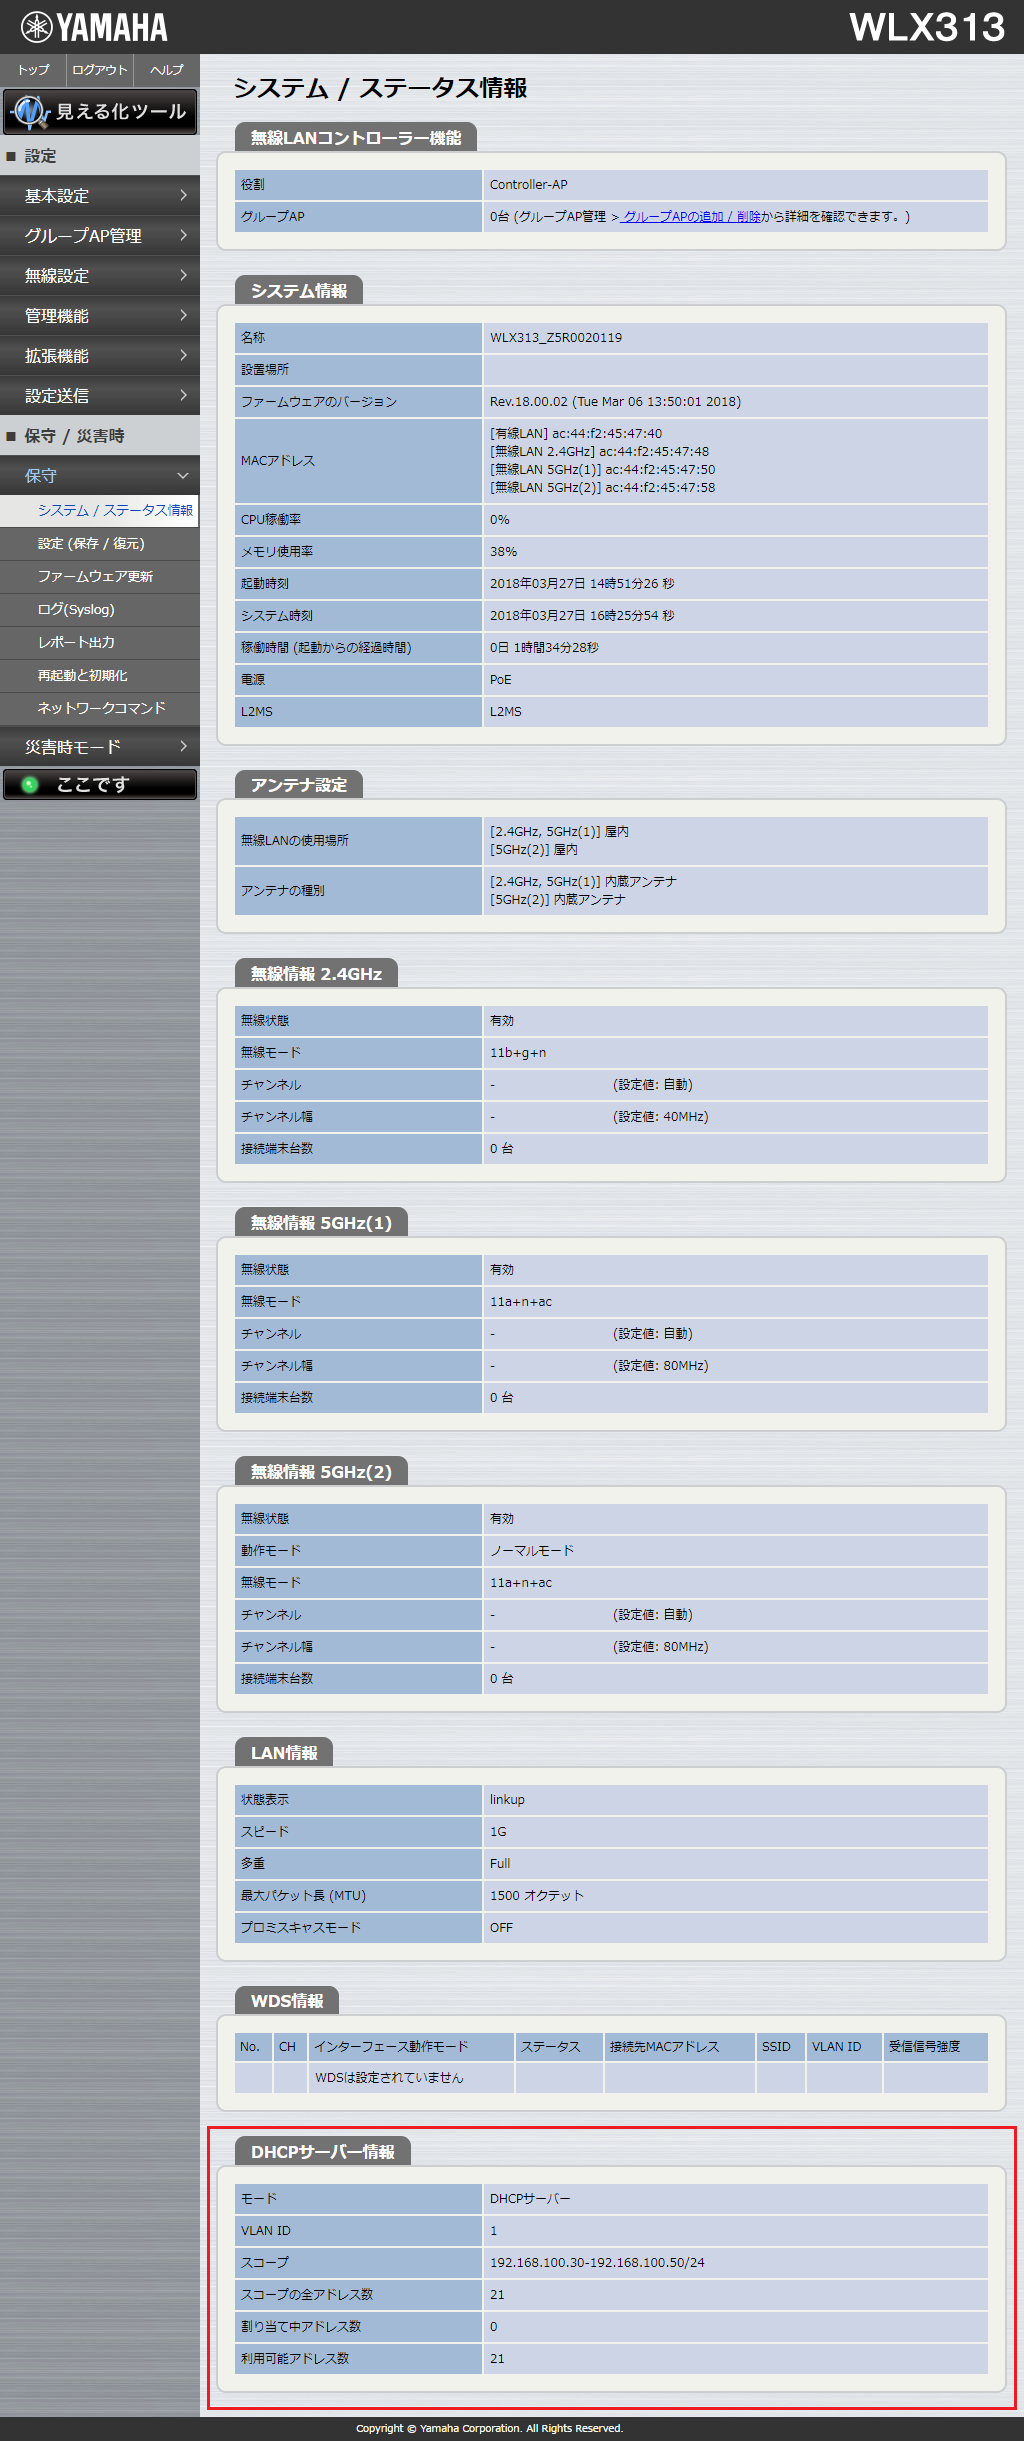Expand the グループAP管理 menu
Viewport: 1024px width, 2441px height.
click(100, 236)
